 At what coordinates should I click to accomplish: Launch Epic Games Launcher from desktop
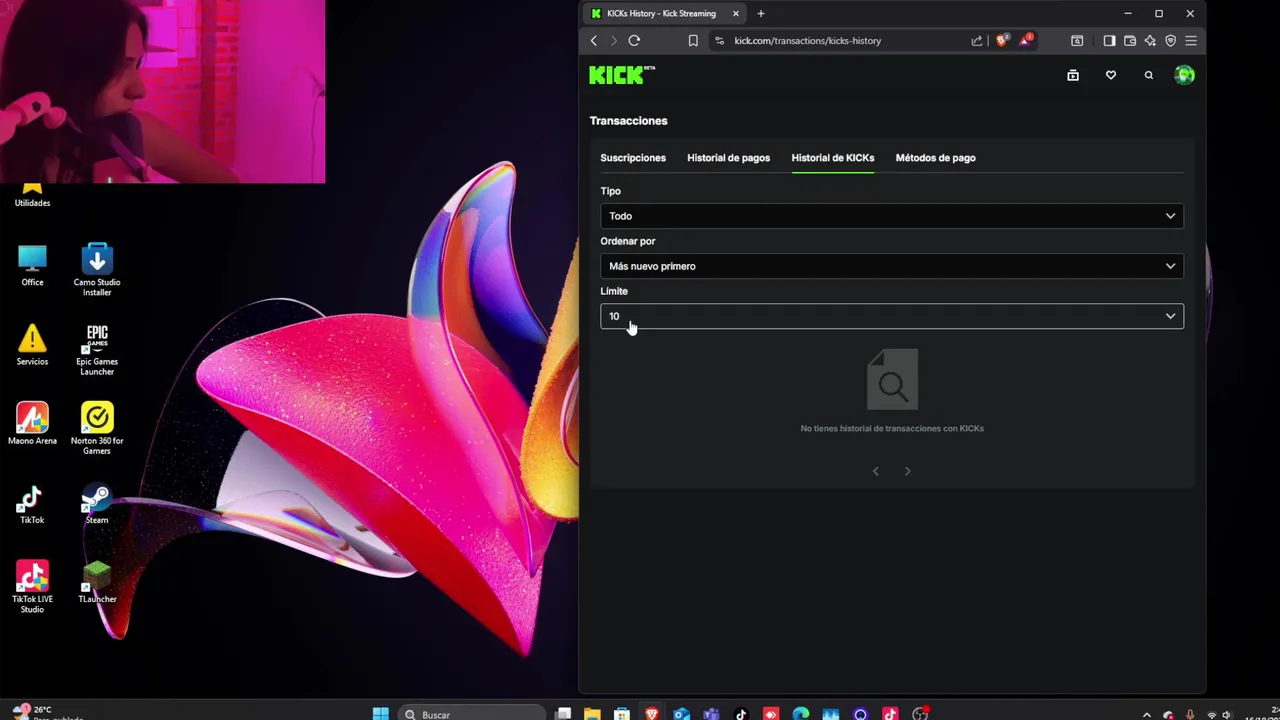[x=97, y=349]
